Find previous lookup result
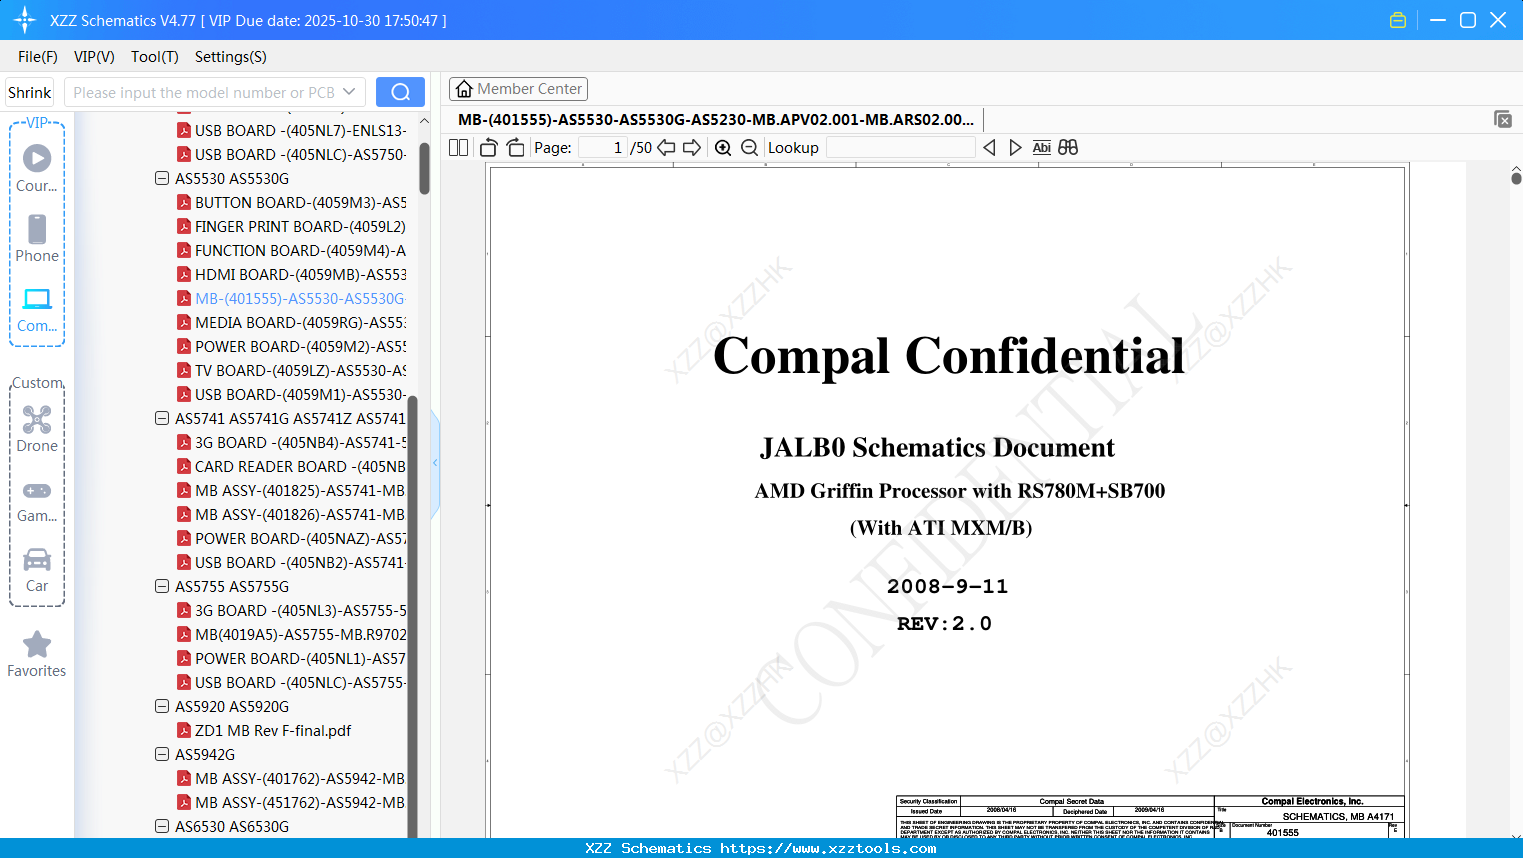Image resolution: width=1523 pixels, height=858 pixels. click(989, 148)
